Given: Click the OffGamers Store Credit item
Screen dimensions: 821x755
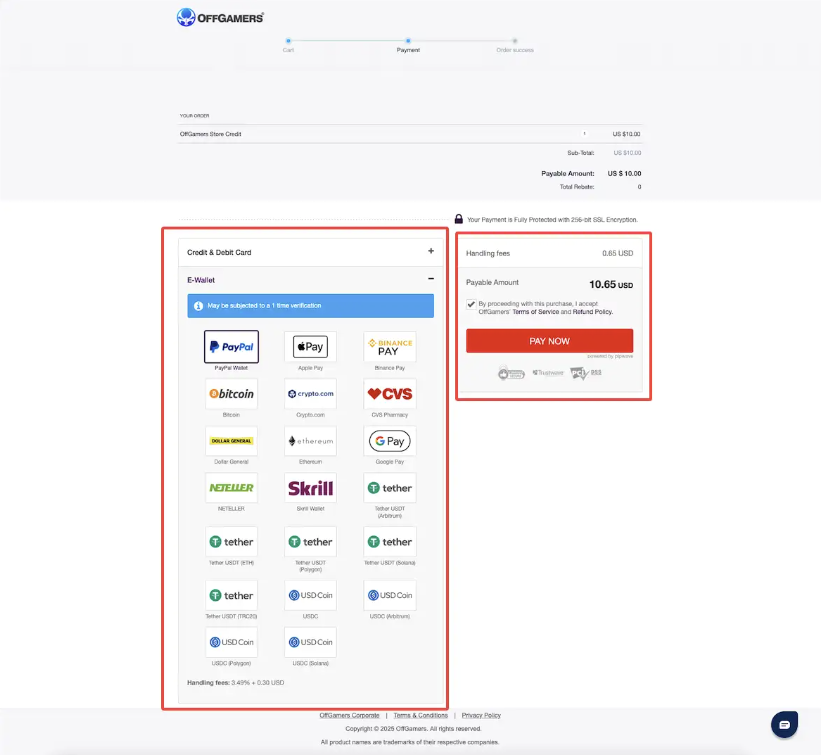Looking at the screenshot, I should 210,134.
